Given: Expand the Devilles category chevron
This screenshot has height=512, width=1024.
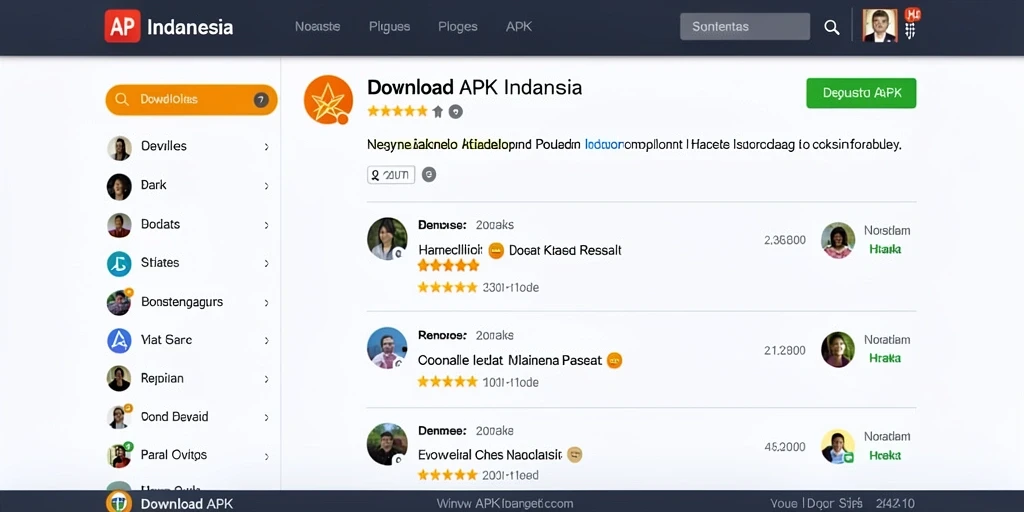Looking at the screenshot, I should 266,147.
